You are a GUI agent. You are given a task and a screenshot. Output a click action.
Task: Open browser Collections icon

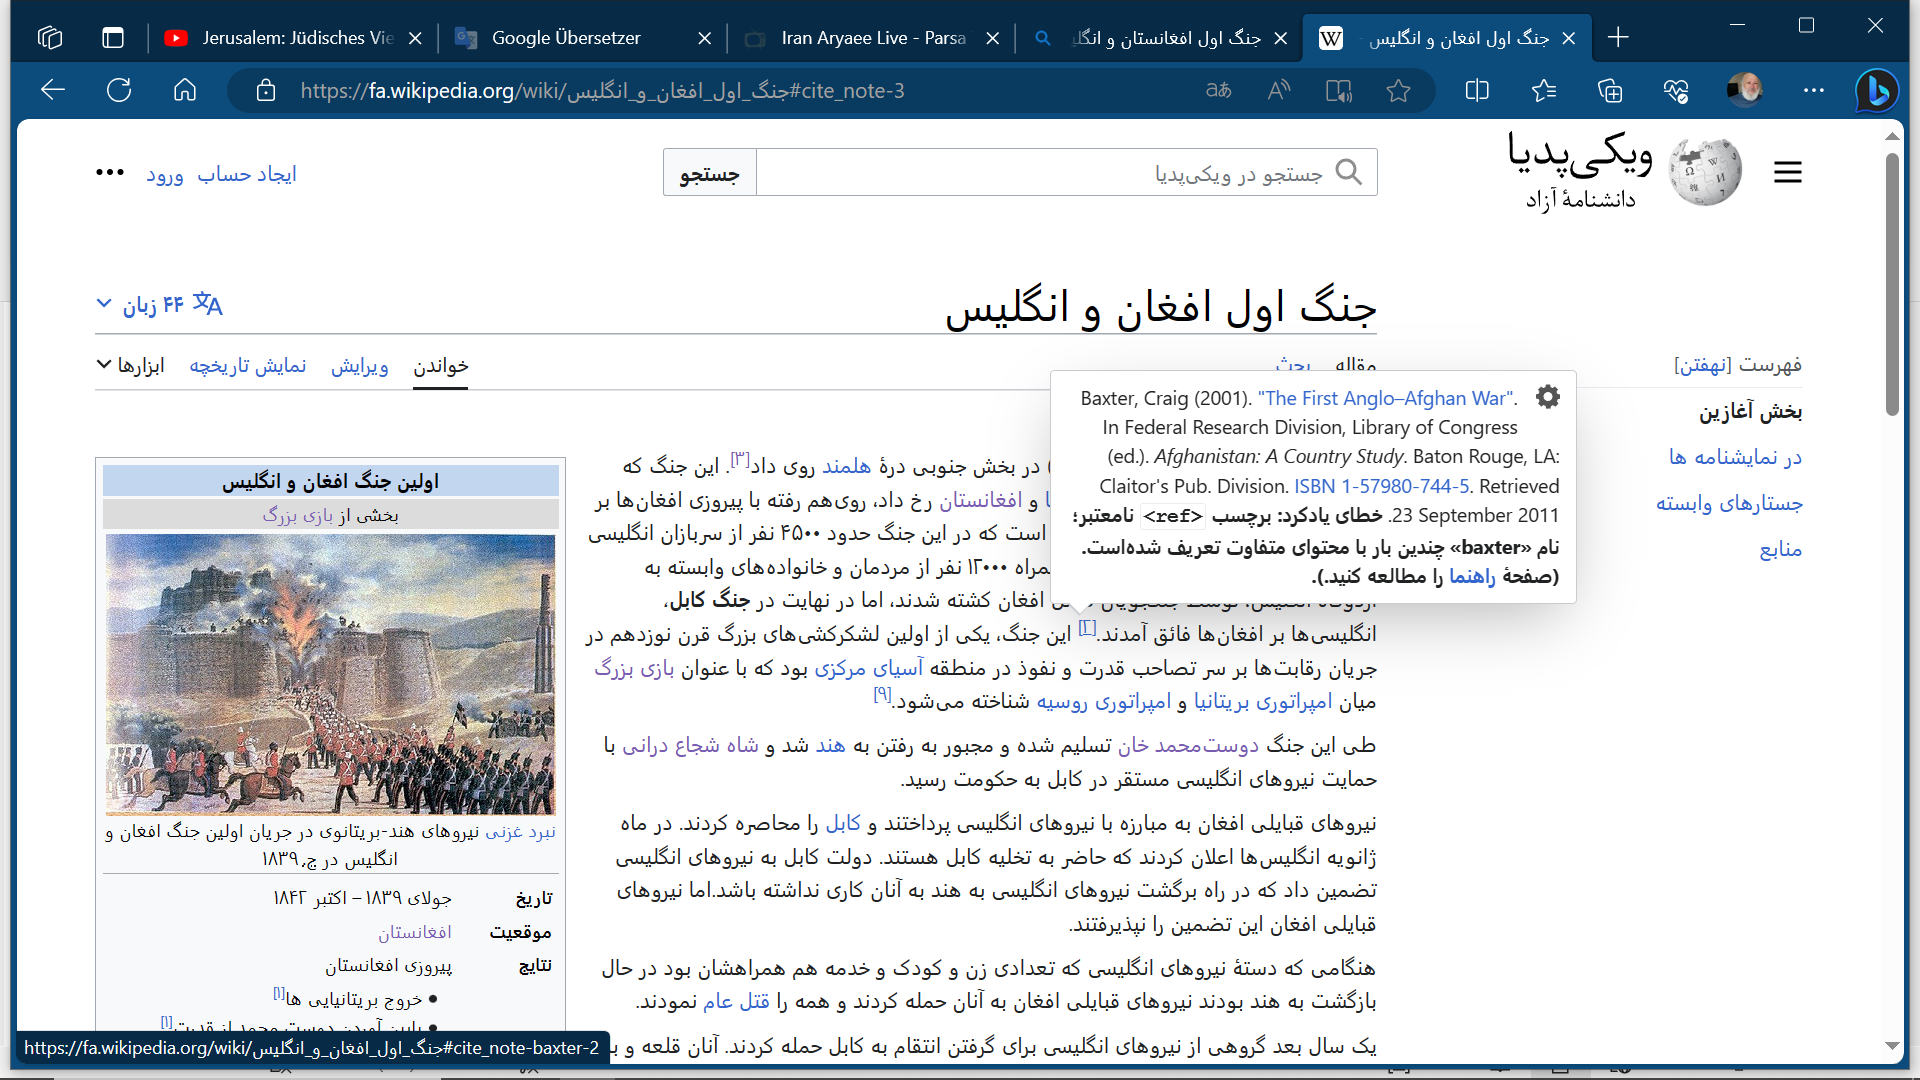coord(1610,91)
